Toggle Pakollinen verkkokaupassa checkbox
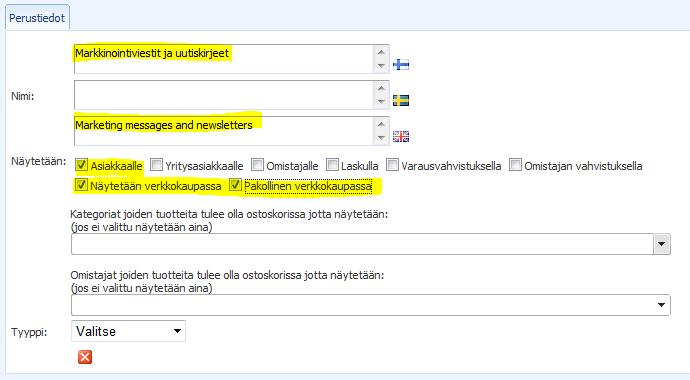The height and width of the screenshot is (380, 690). click(x=235, y=185)
